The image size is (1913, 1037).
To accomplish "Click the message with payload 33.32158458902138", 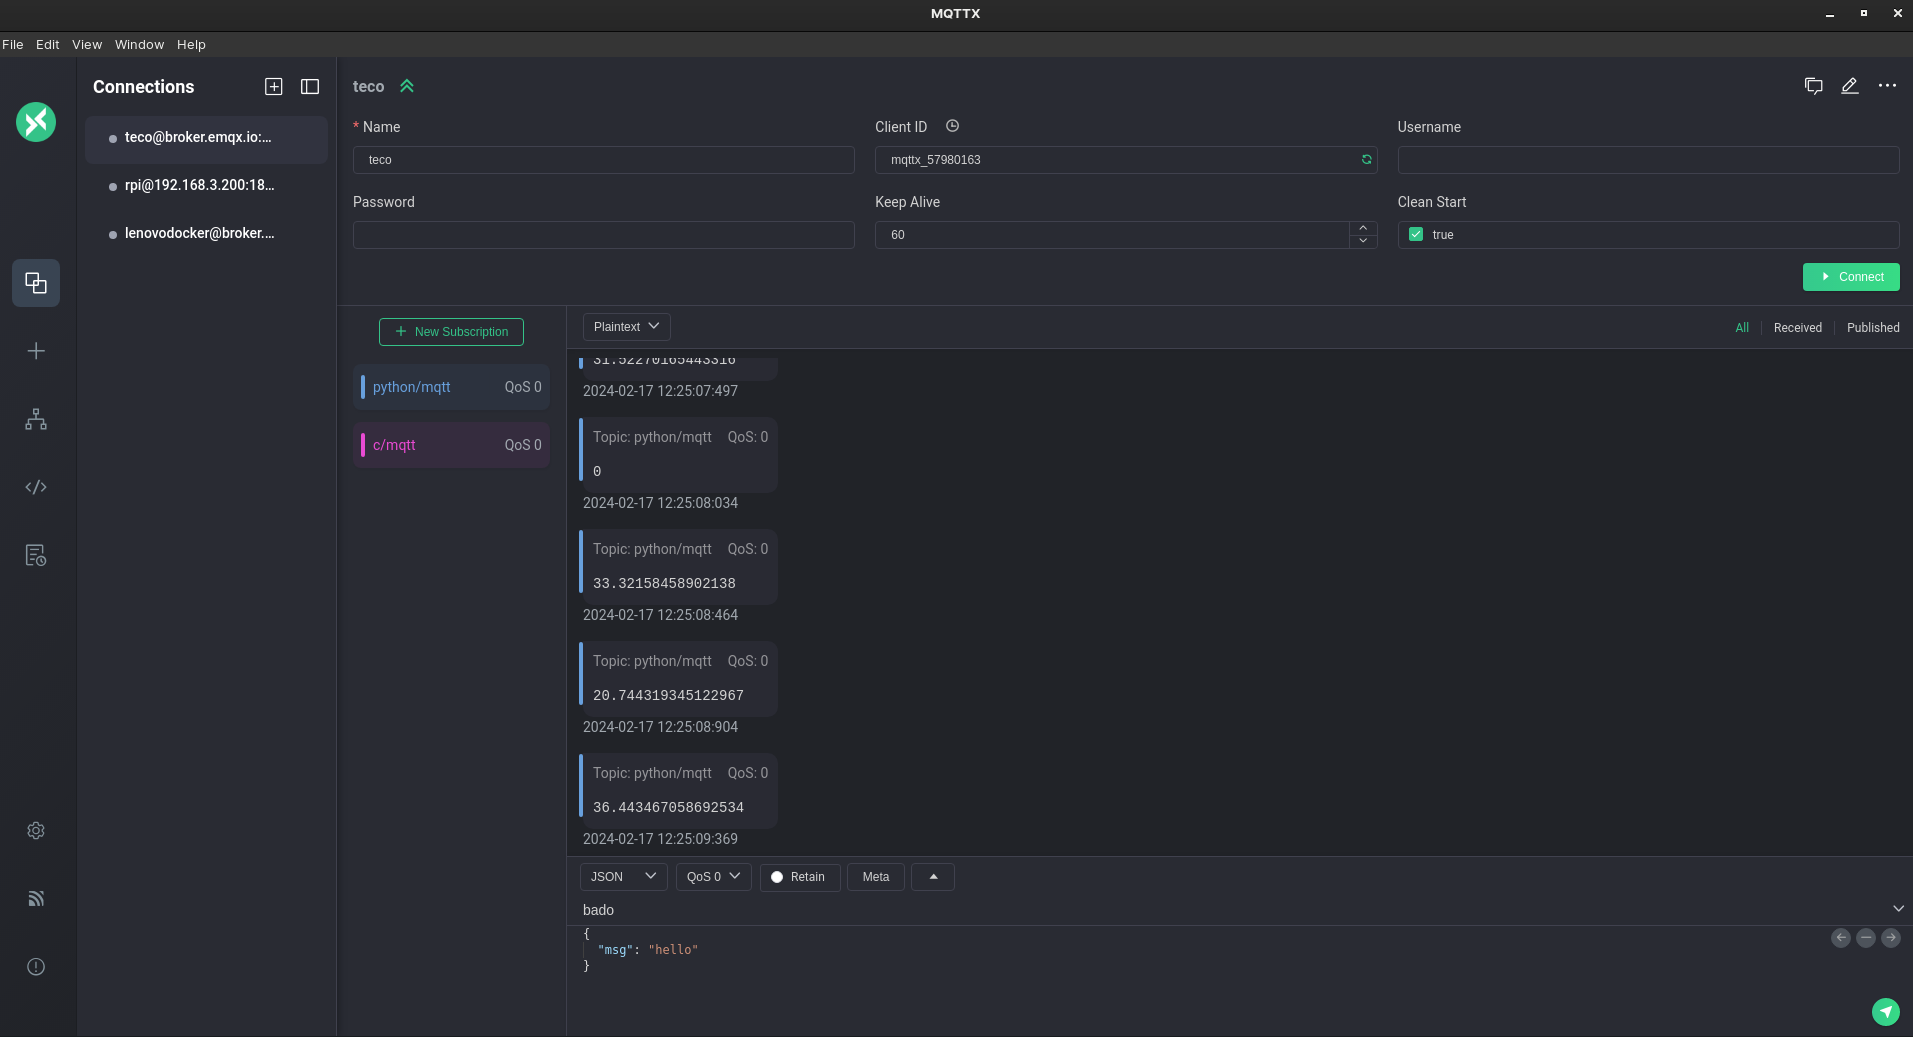I will click(678, 567).
